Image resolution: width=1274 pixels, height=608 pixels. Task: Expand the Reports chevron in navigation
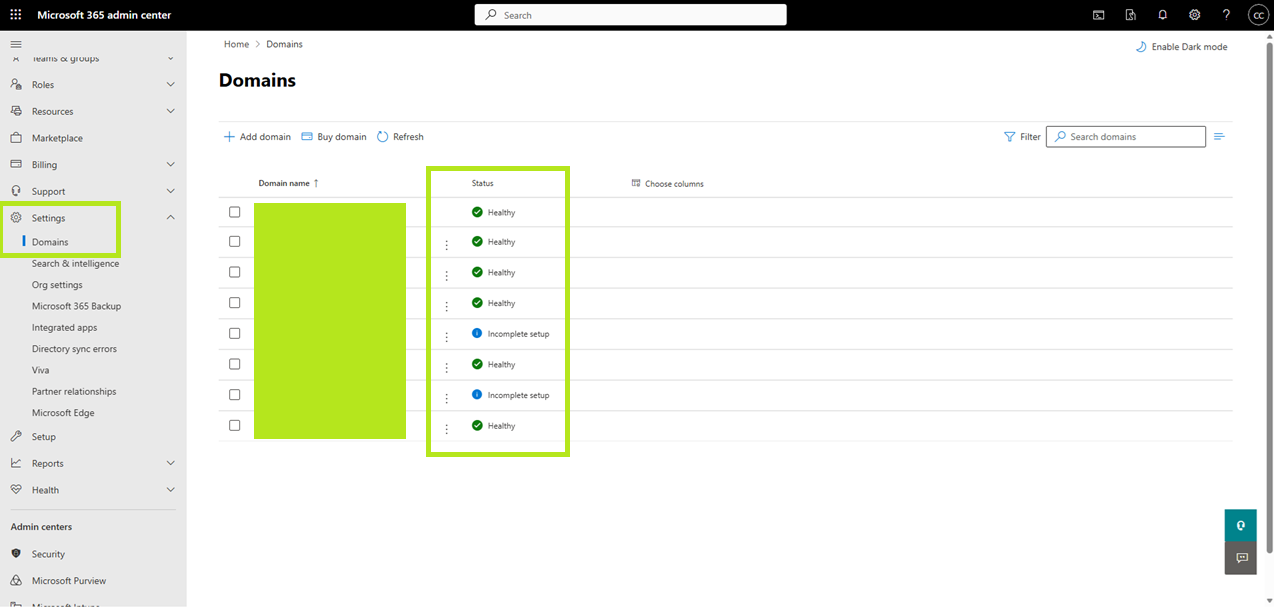click(170, 463)
